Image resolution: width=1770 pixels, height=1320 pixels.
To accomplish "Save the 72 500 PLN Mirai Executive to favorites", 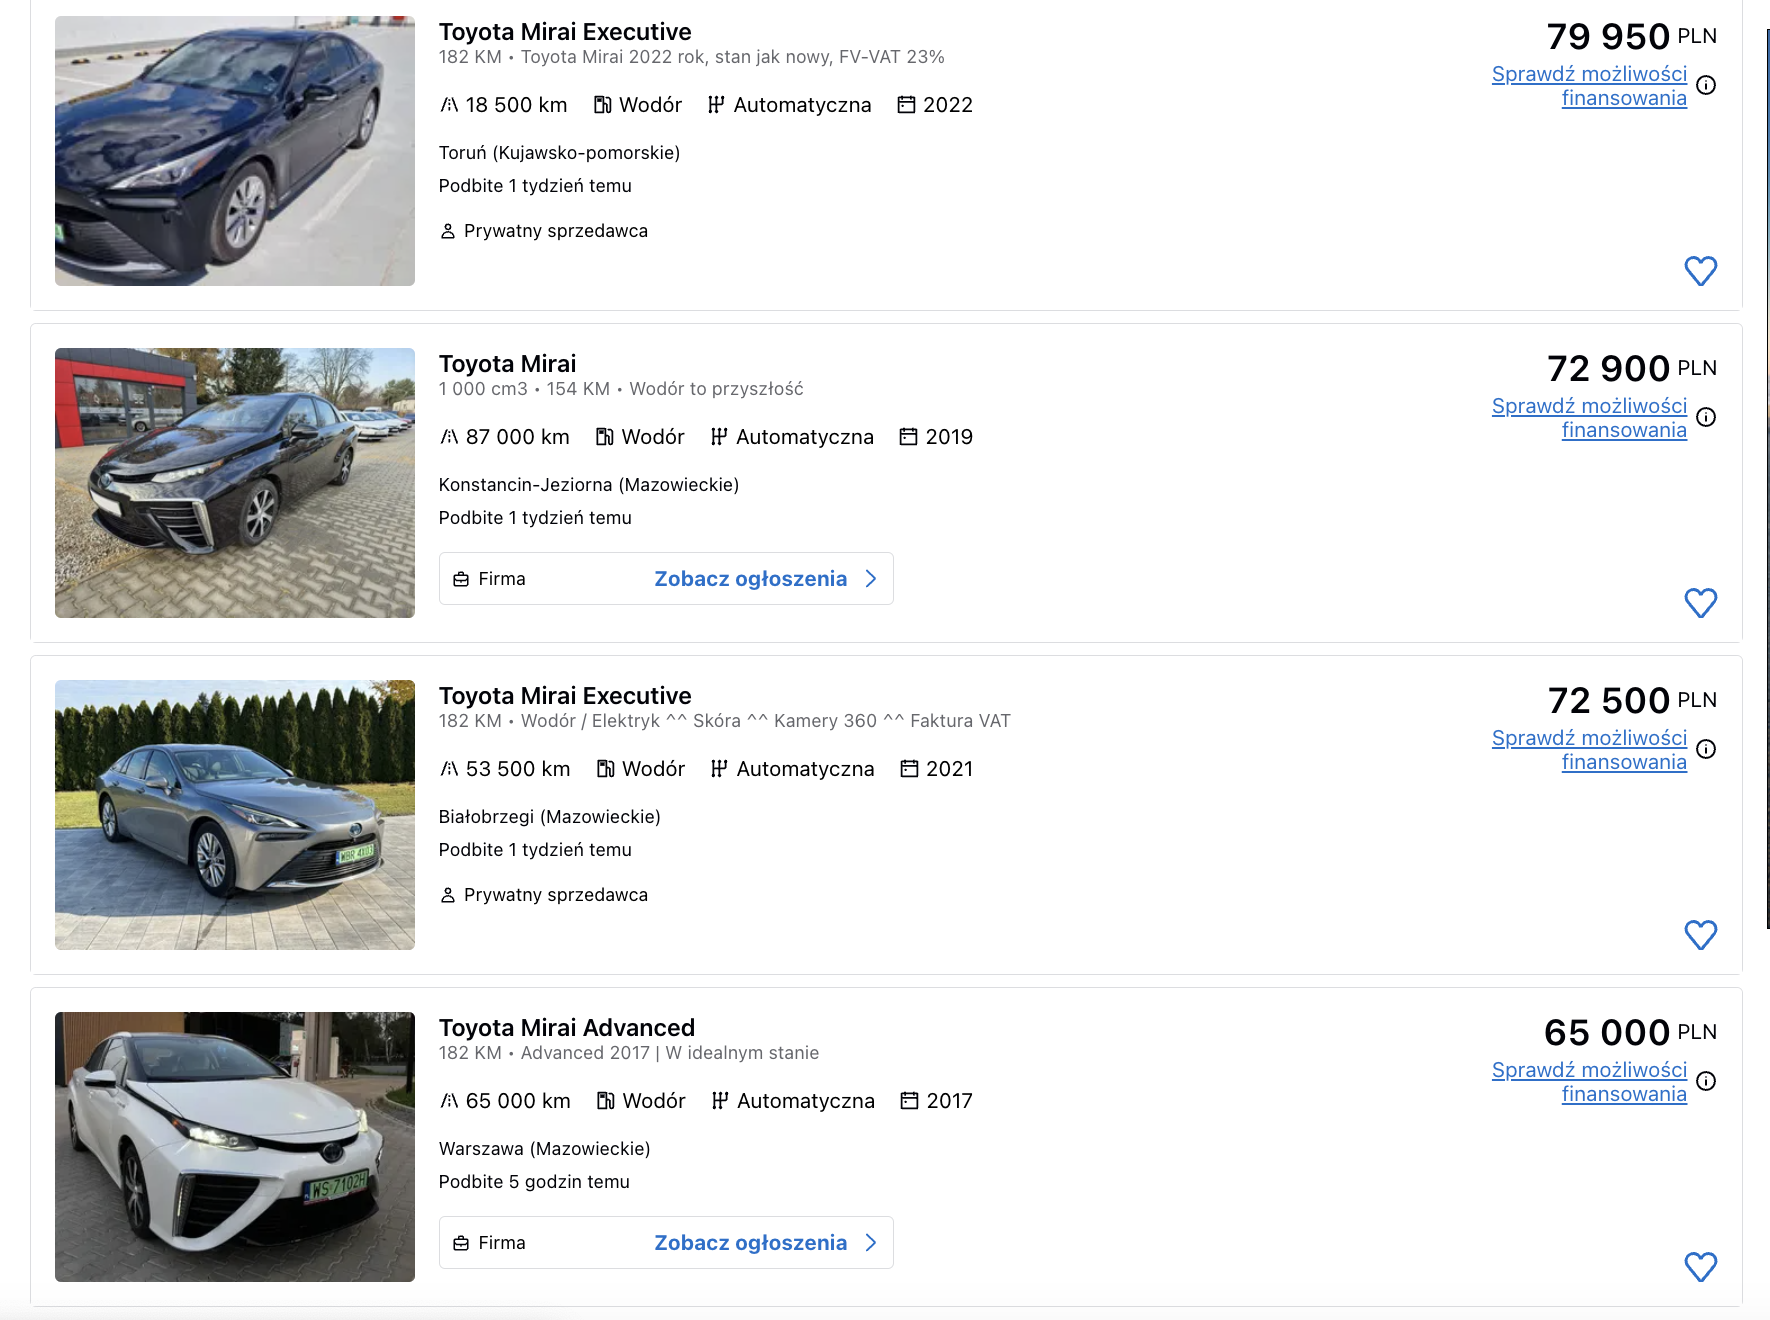I will tap(1700, 935).
